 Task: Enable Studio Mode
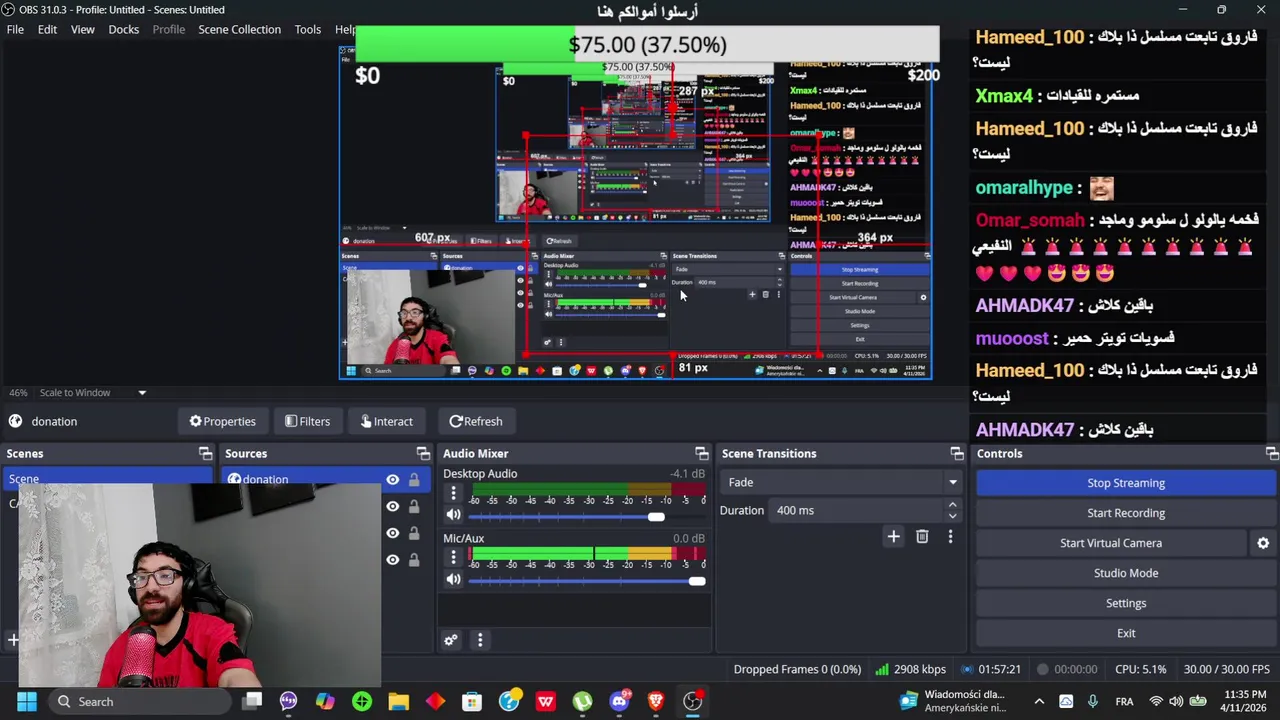click(x=1126, y=573)
